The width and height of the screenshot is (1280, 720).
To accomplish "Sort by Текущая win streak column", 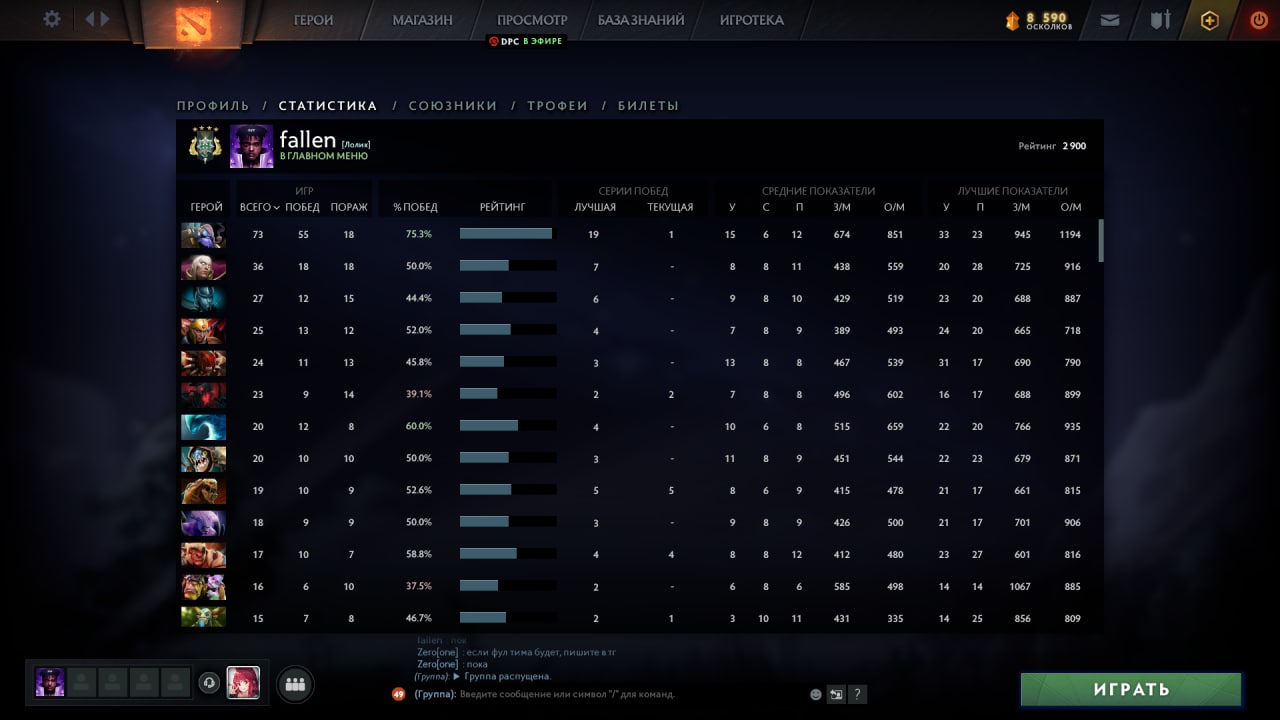I will coord(670,207).
